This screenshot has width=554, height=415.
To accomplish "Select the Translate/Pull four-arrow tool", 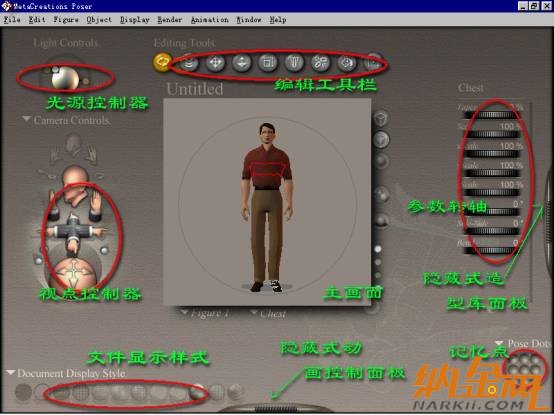I will 216,63.
